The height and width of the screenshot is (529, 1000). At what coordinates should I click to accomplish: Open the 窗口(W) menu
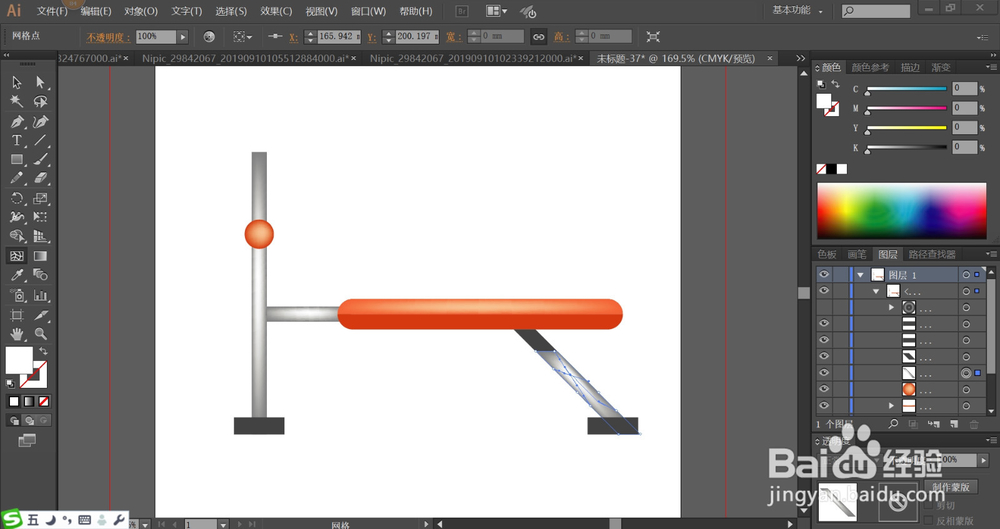click(x=368, y=11)
